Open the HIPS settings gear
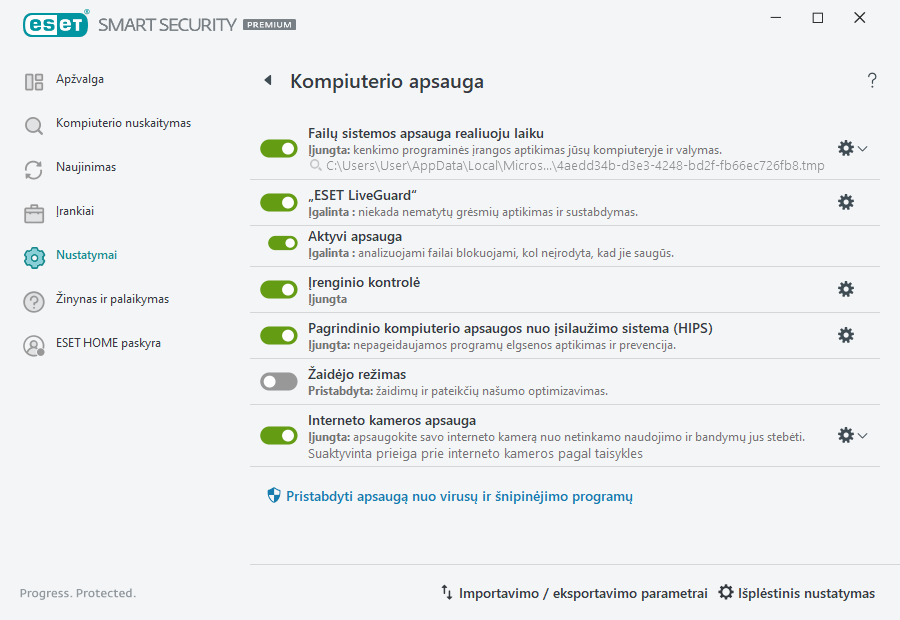 (x=846, y=335)
